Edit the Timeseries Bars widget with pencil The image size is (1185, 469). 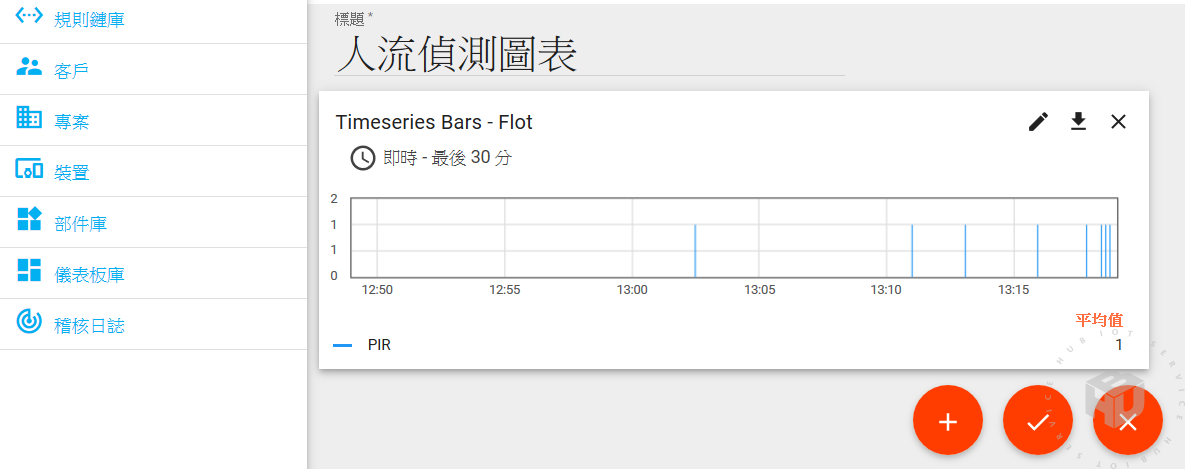(1039, 122)
